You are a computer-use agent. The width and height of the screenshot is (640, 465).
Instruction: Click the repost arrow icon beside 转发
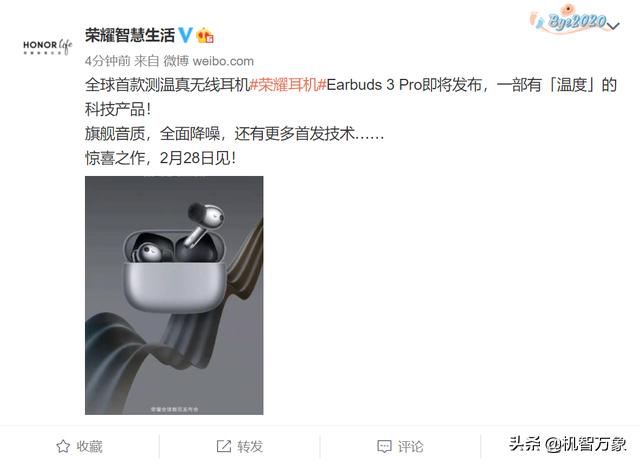point(224,446)
